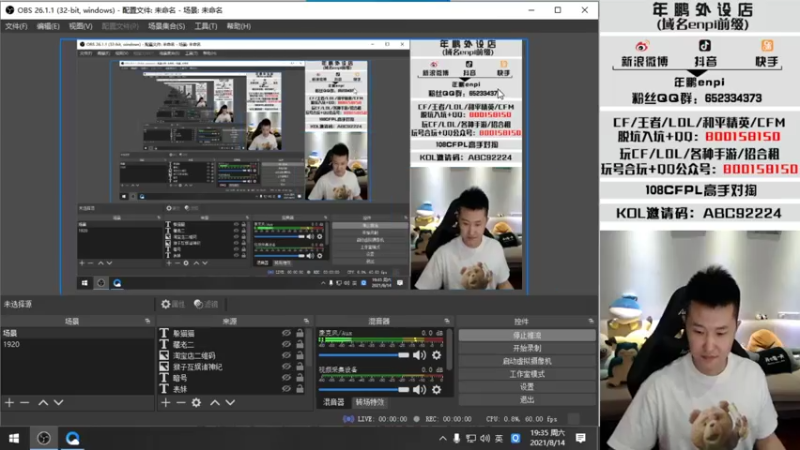Image resolution: width=800 pixels, height=450 pixels.
Task: Remove the selected scene with minus icon
Action: pyautogui.click(x=24, y=403)
